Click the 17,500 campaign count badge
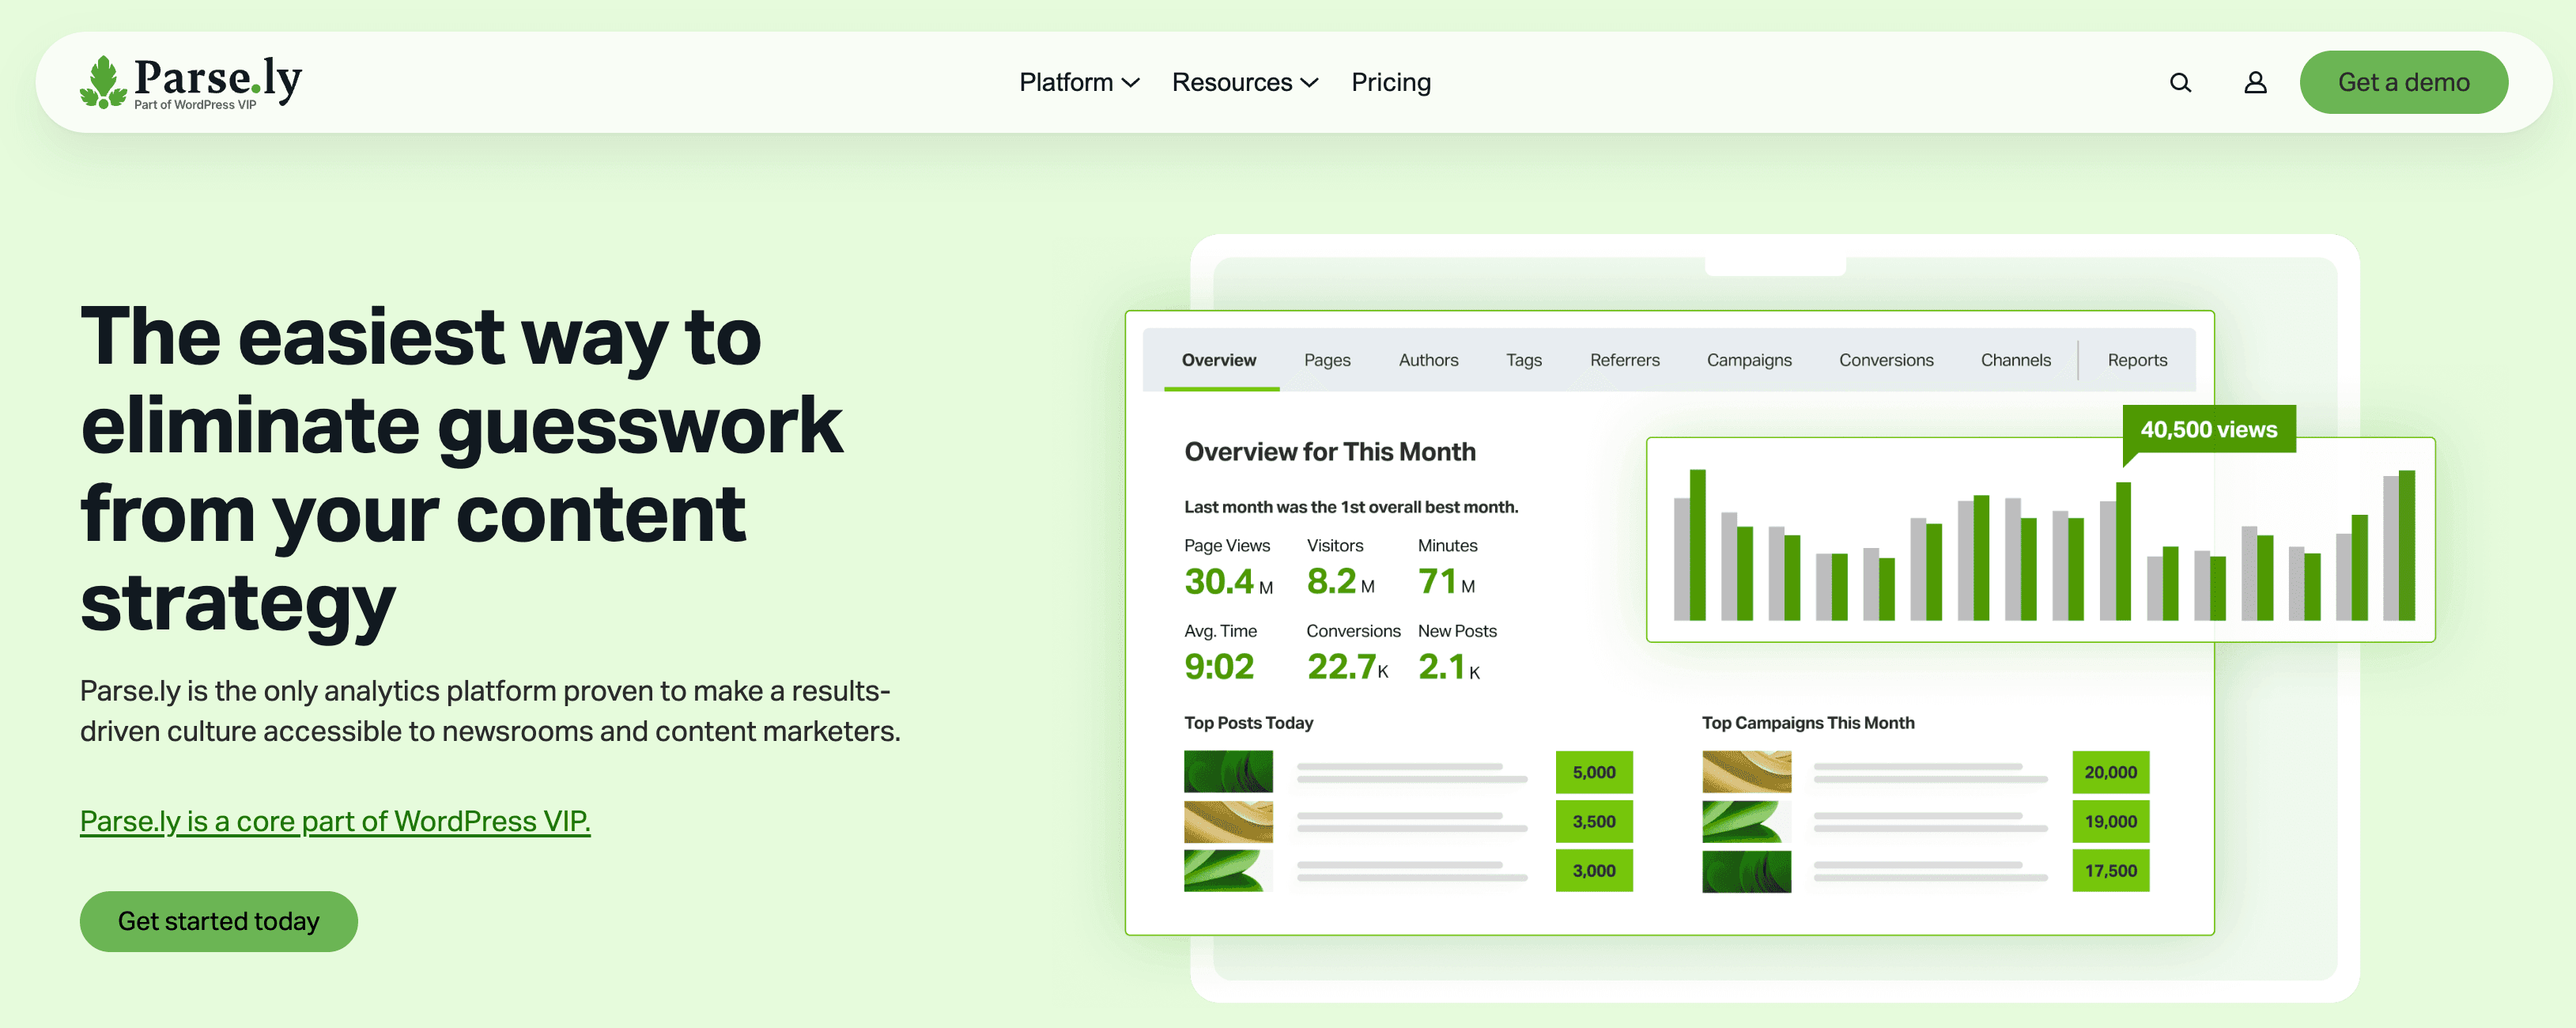Viewport: 2576px width, 1028px height. [2110, 870]
